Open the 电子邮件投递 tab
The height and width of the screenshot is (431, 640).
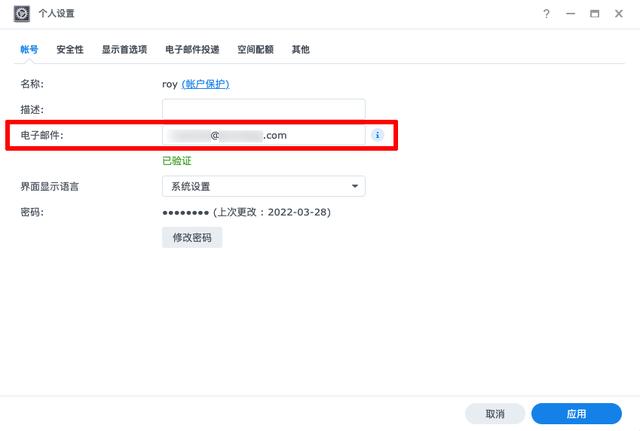[x=192, y=49]
